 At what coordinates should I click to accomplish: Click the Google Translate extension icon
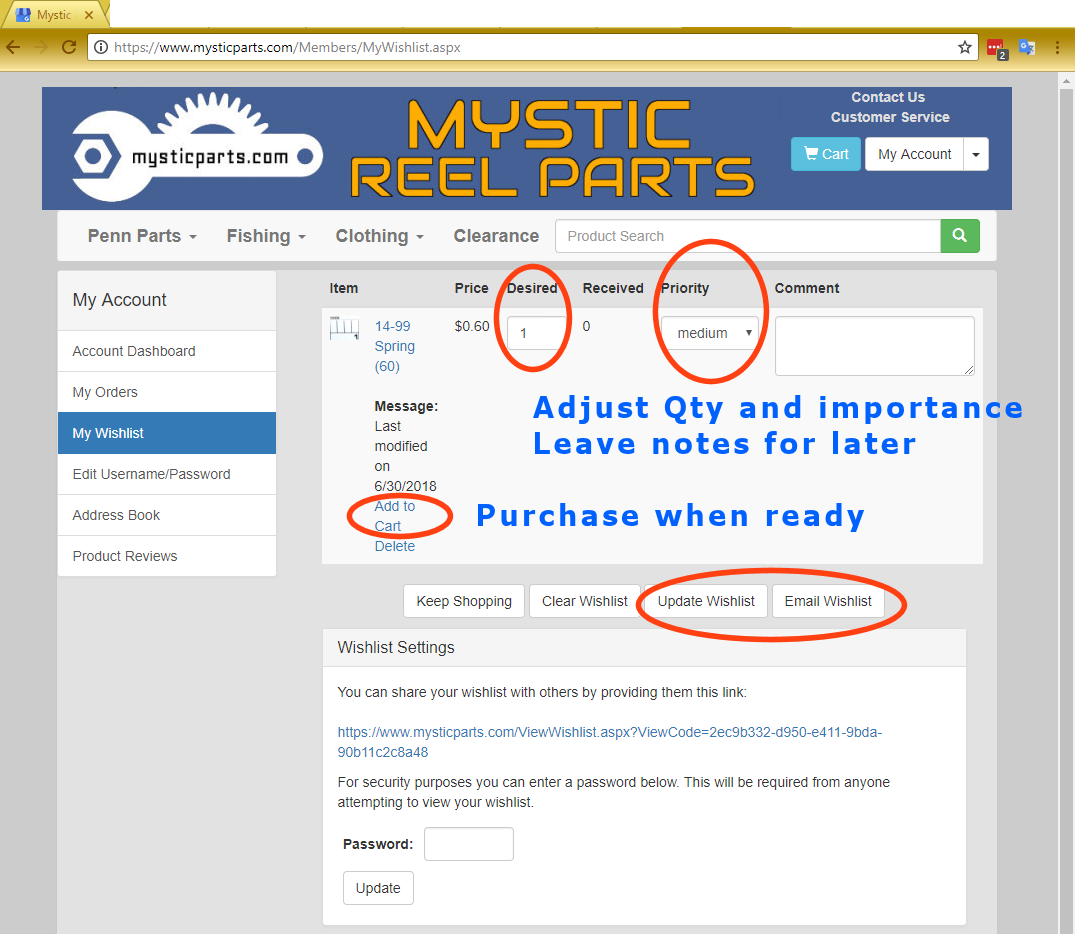pos(1026,47)
